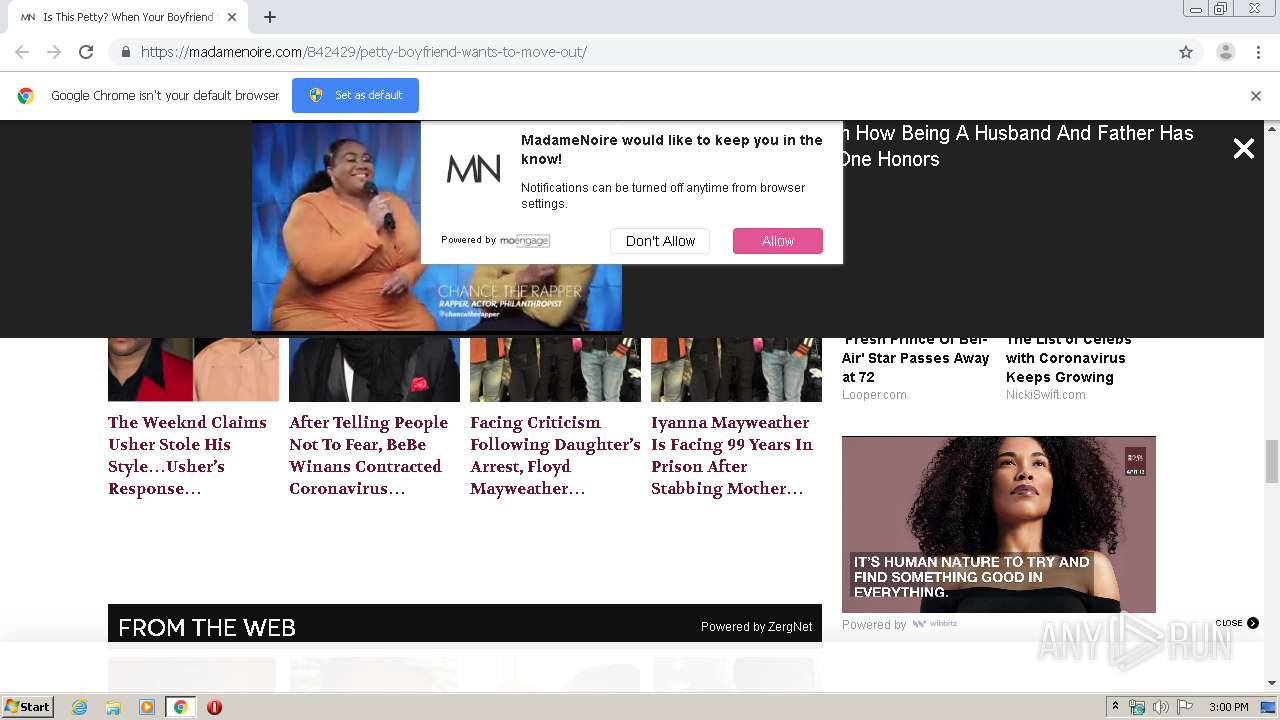Screen dimensions: 1280x720
Task: Close the MadameNoire browser tab
Action: (232, 17)
